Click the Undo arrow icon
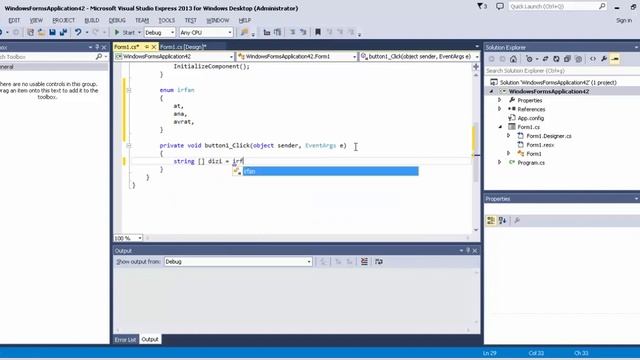The image size is (640, 360). click(x=78, y=32)
